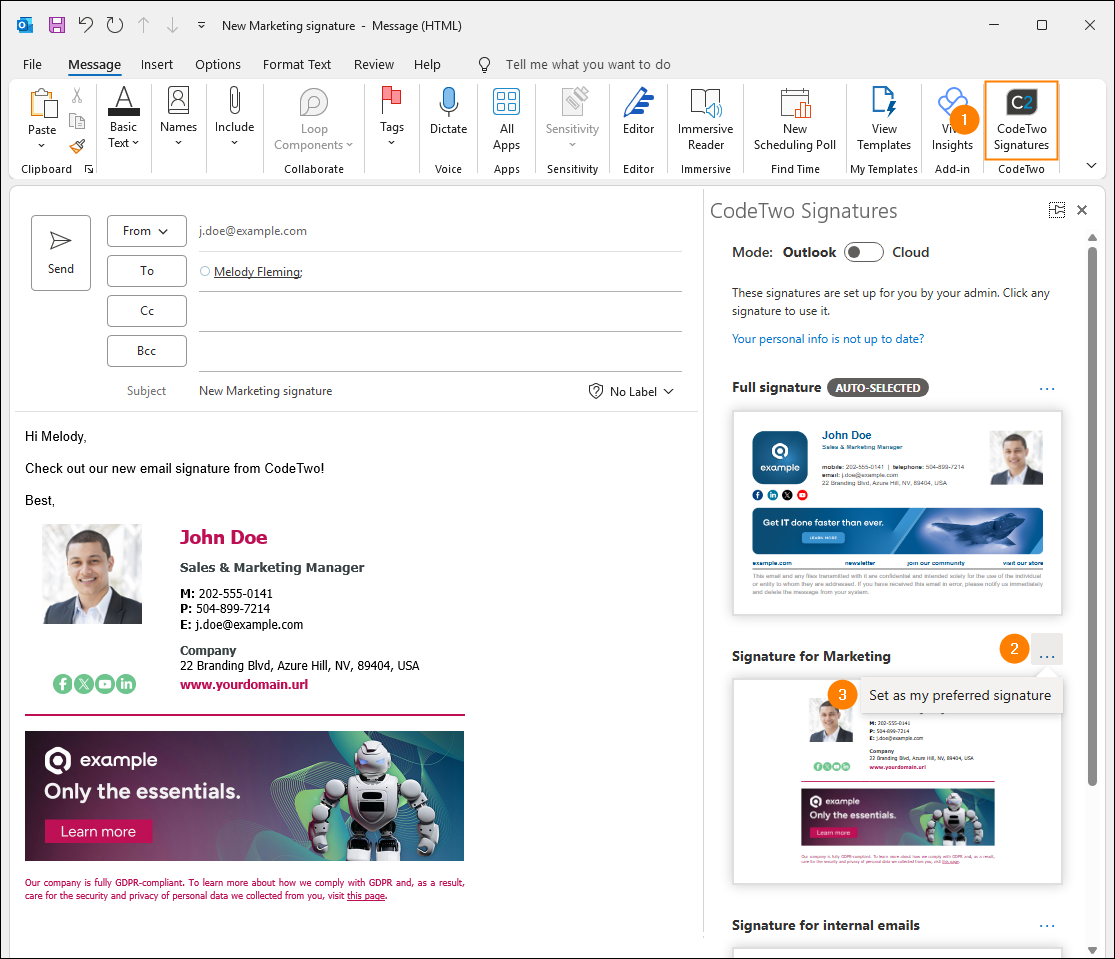This screenshot has height=959, width=1115.
Task: Click the Cut scissors icon
Action: pyautogui.click(x=77, y=95)
